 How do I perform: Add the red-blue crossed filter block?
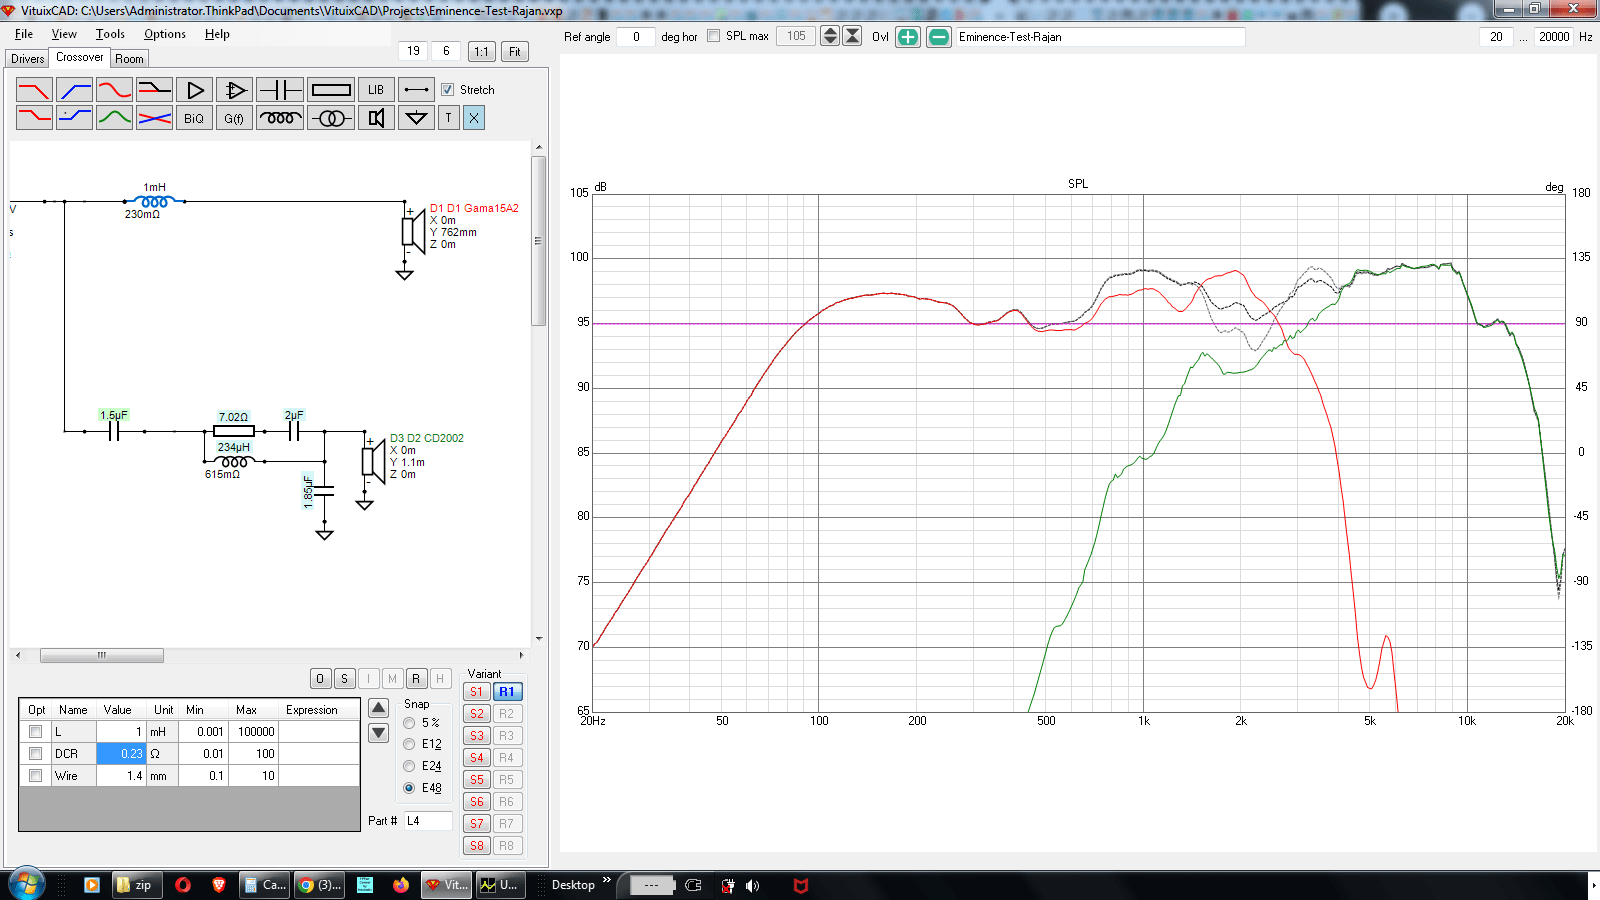click(154, 118)
